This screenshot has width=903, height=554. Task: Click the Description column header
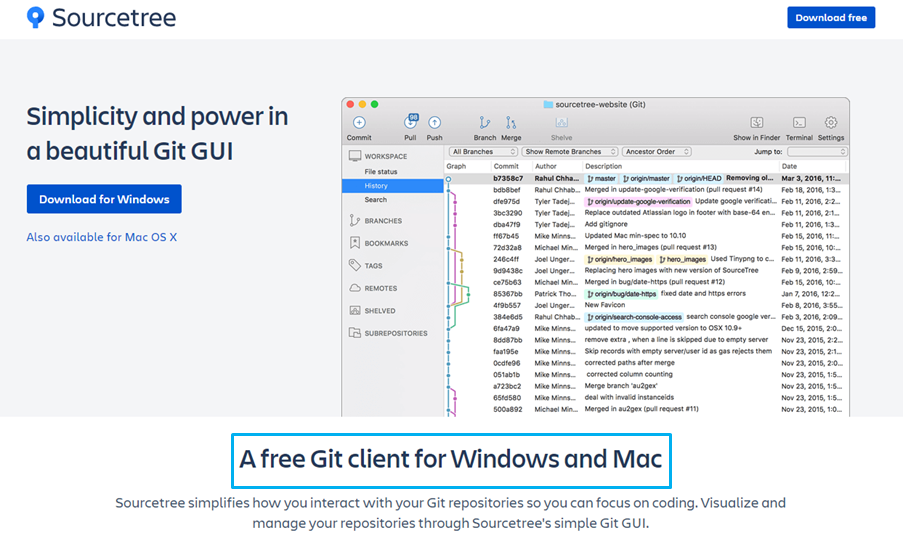(604, 166)
